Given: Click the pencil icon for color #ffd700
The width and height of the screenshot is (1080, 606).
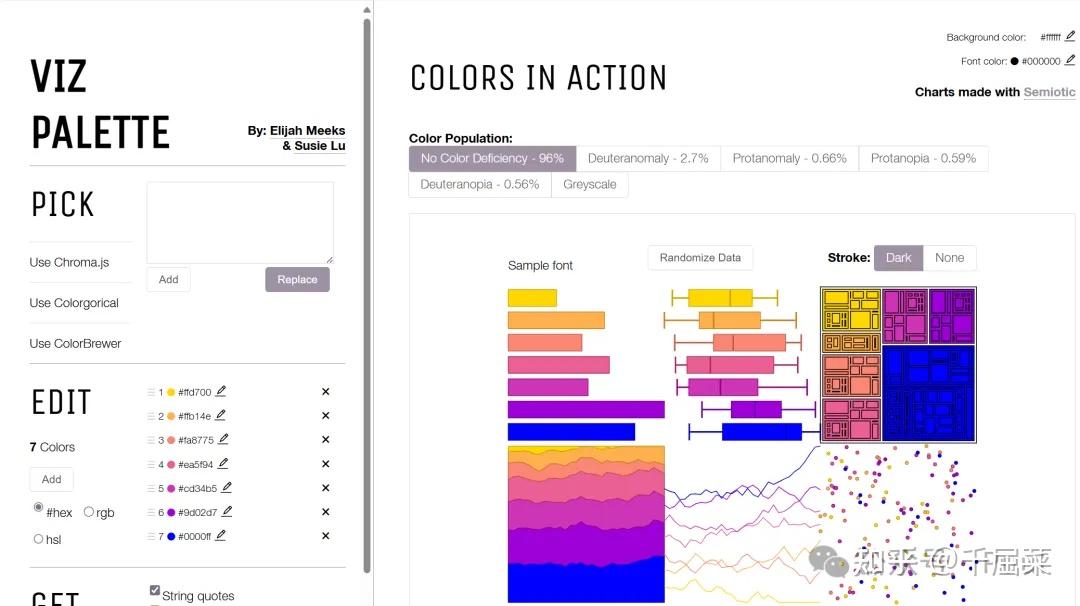Looking at the screenshot, I should [x=221, y=391].
